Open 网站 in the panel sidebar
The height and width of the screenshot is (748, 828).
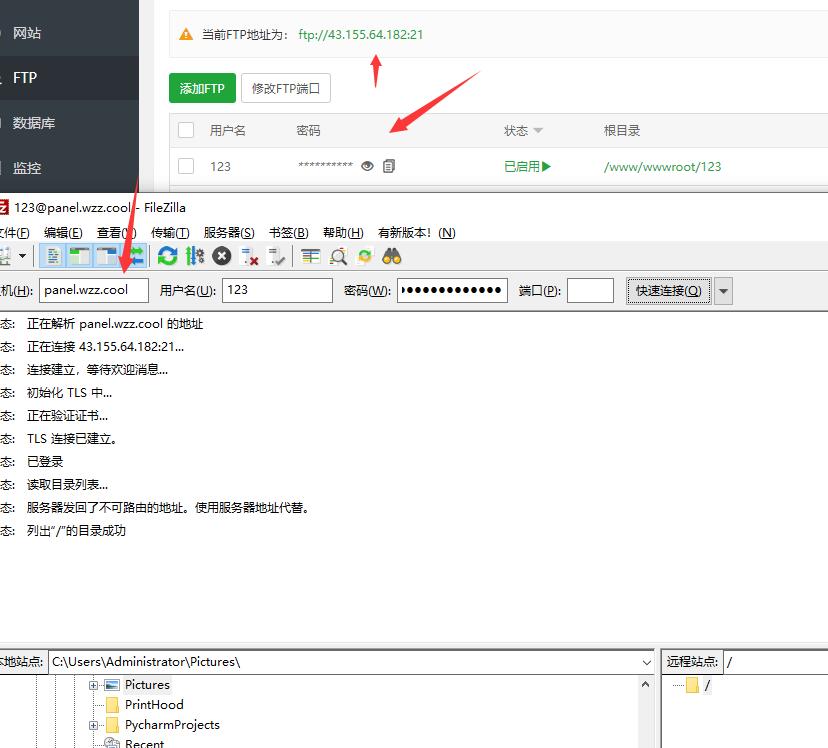pos(27,33)
